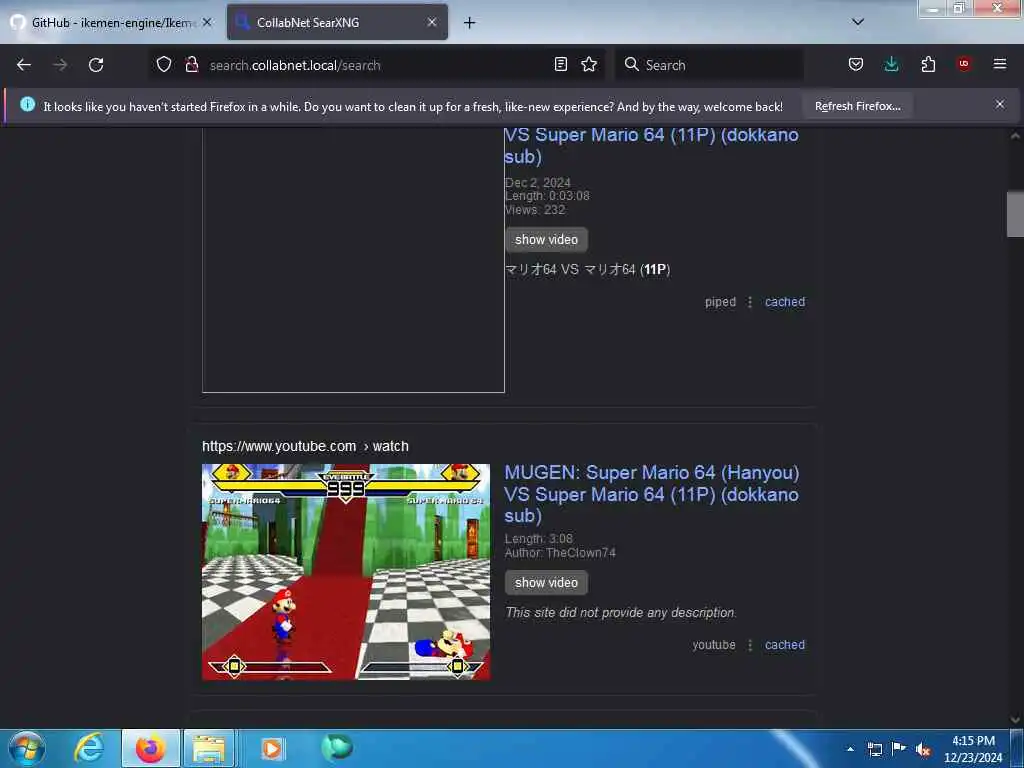Image resolution: width=1024 pixels, height=768 pixels.
Task: Open Windows Explorer from taskbar
Action: coord(209,748)
